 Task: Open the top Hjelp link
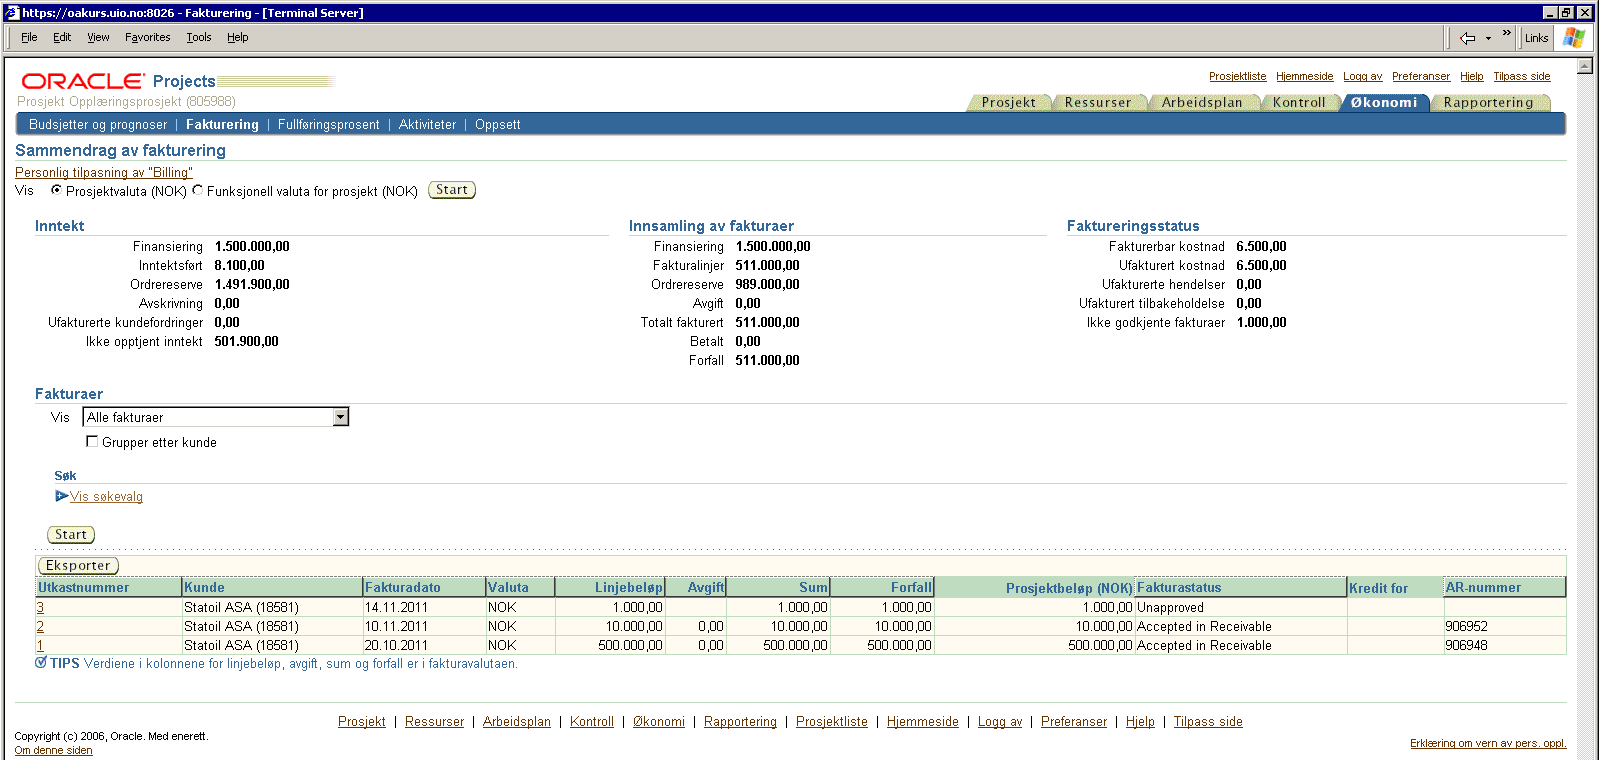[1471, 76]
